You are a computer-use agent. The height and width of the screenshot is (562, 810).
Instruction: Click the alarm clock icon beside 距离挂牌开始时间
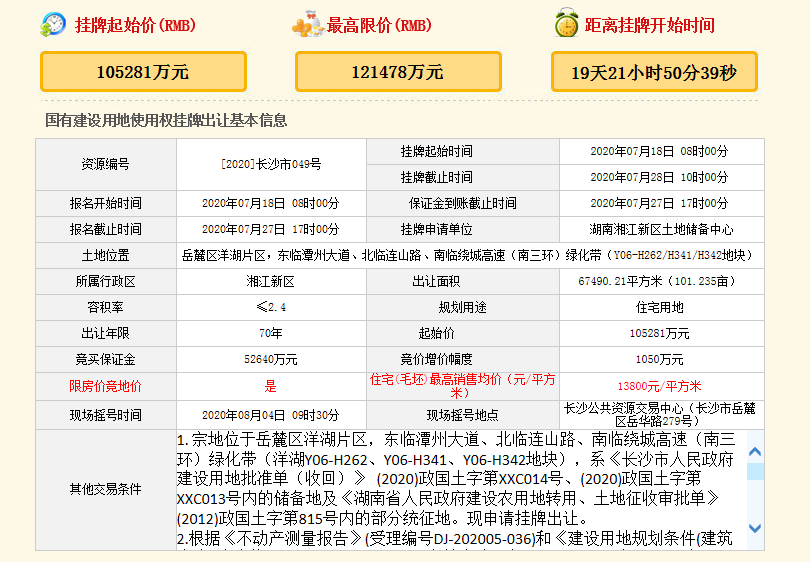pyautogui.click(x=566, y=22)
